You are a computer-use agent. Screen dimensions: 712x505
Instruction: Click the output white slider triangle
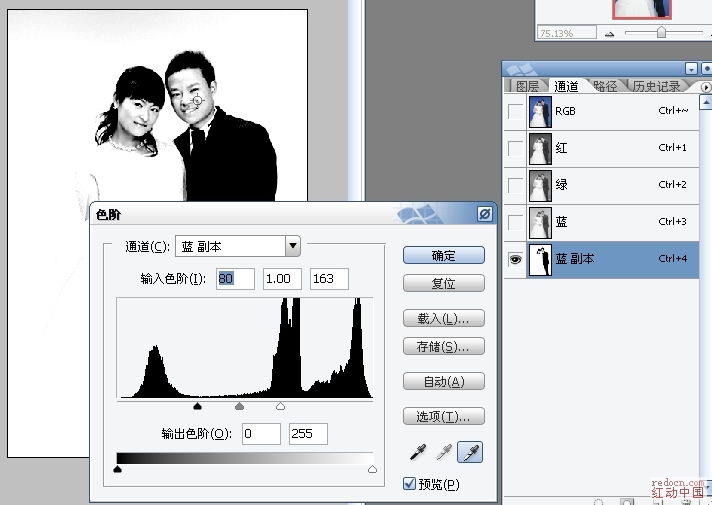(x=372, y=469)
